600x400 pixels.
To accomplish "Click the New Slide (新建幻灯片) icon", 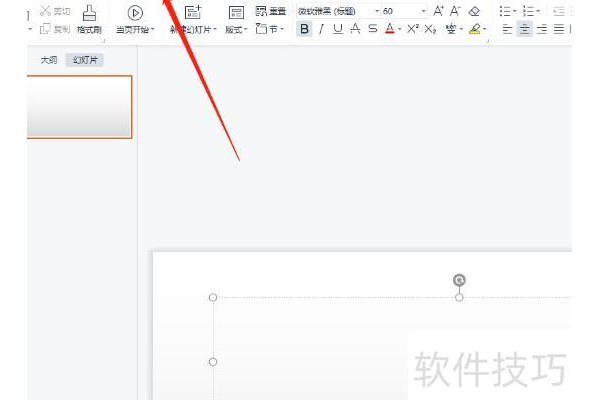I will pyautogui.click(x=193, y=13).
